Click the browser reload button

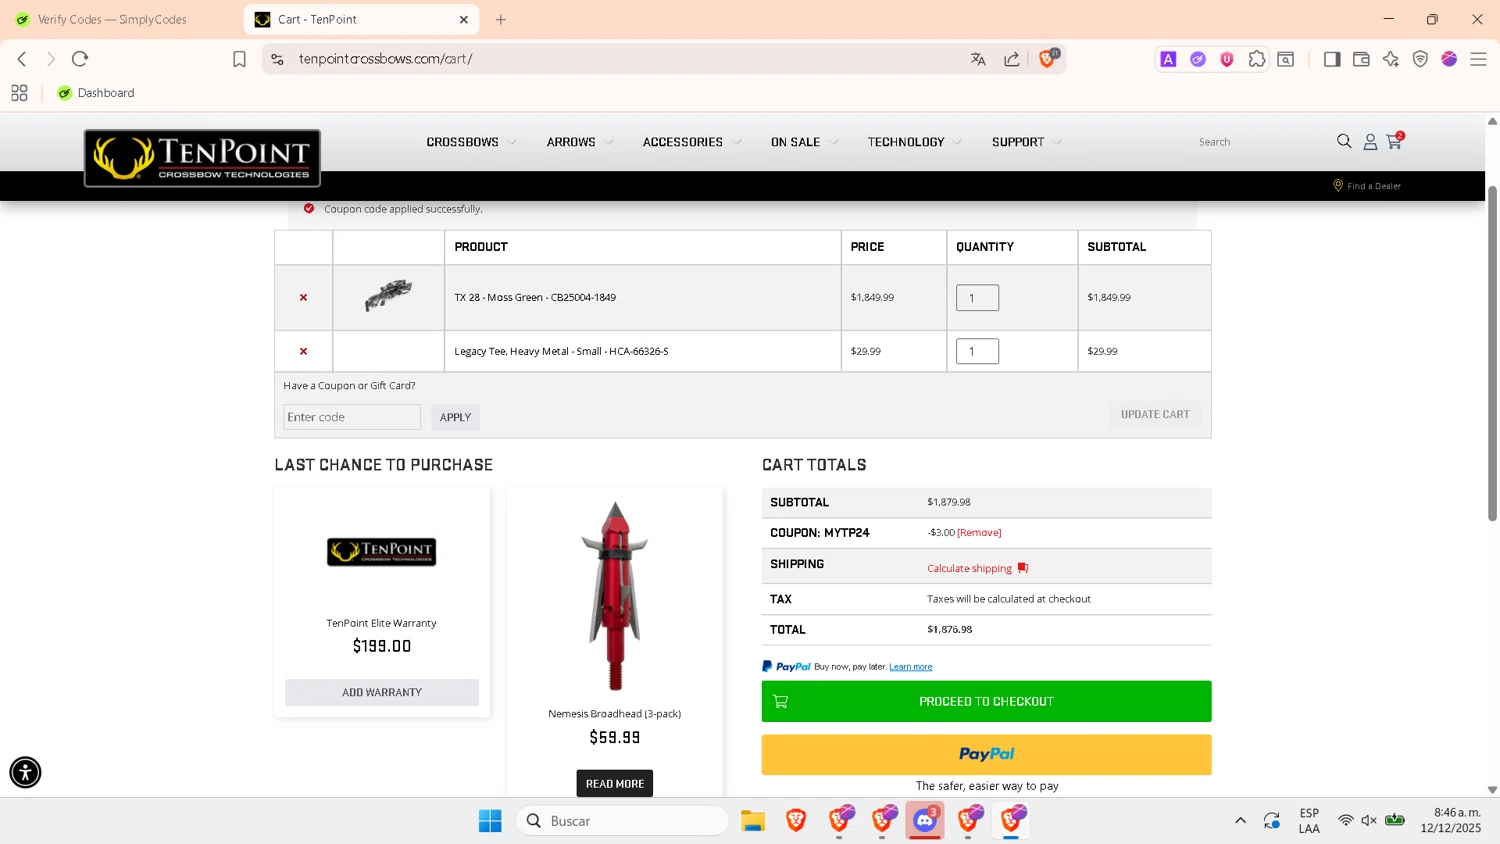tap(80, 59)
